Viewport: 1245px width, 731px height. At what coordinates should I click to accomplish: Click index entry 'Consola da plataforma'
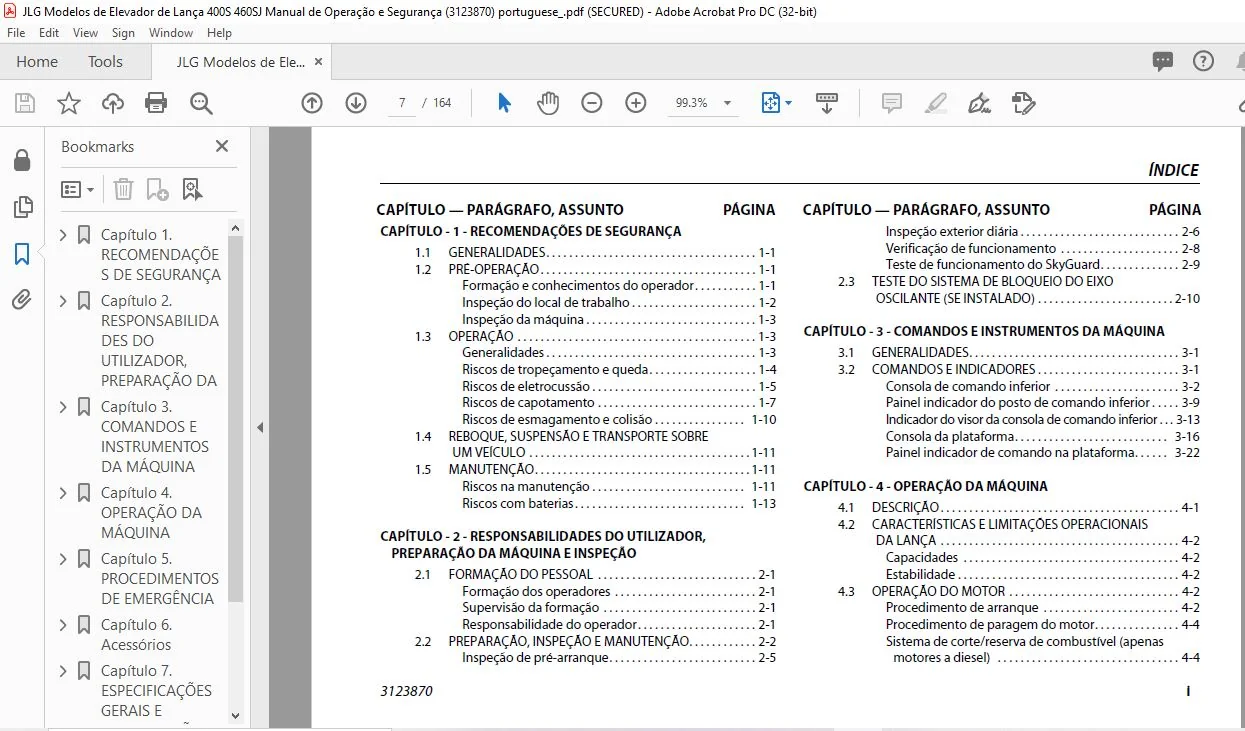(950, 436)
